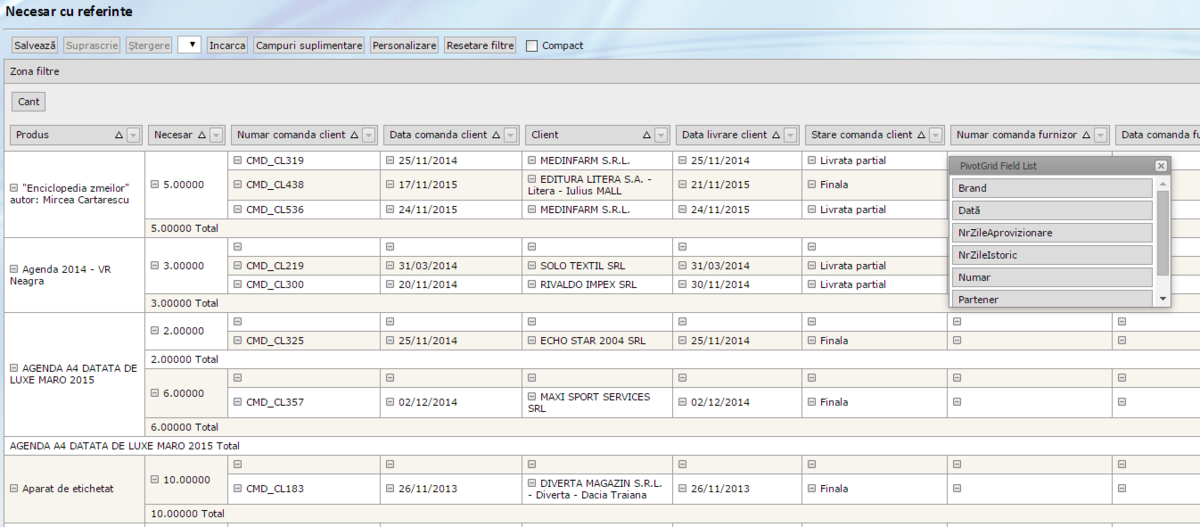Close the PivotGrid Field List panel
The width and height of the screenshot is (1200, 527).
1160,166
